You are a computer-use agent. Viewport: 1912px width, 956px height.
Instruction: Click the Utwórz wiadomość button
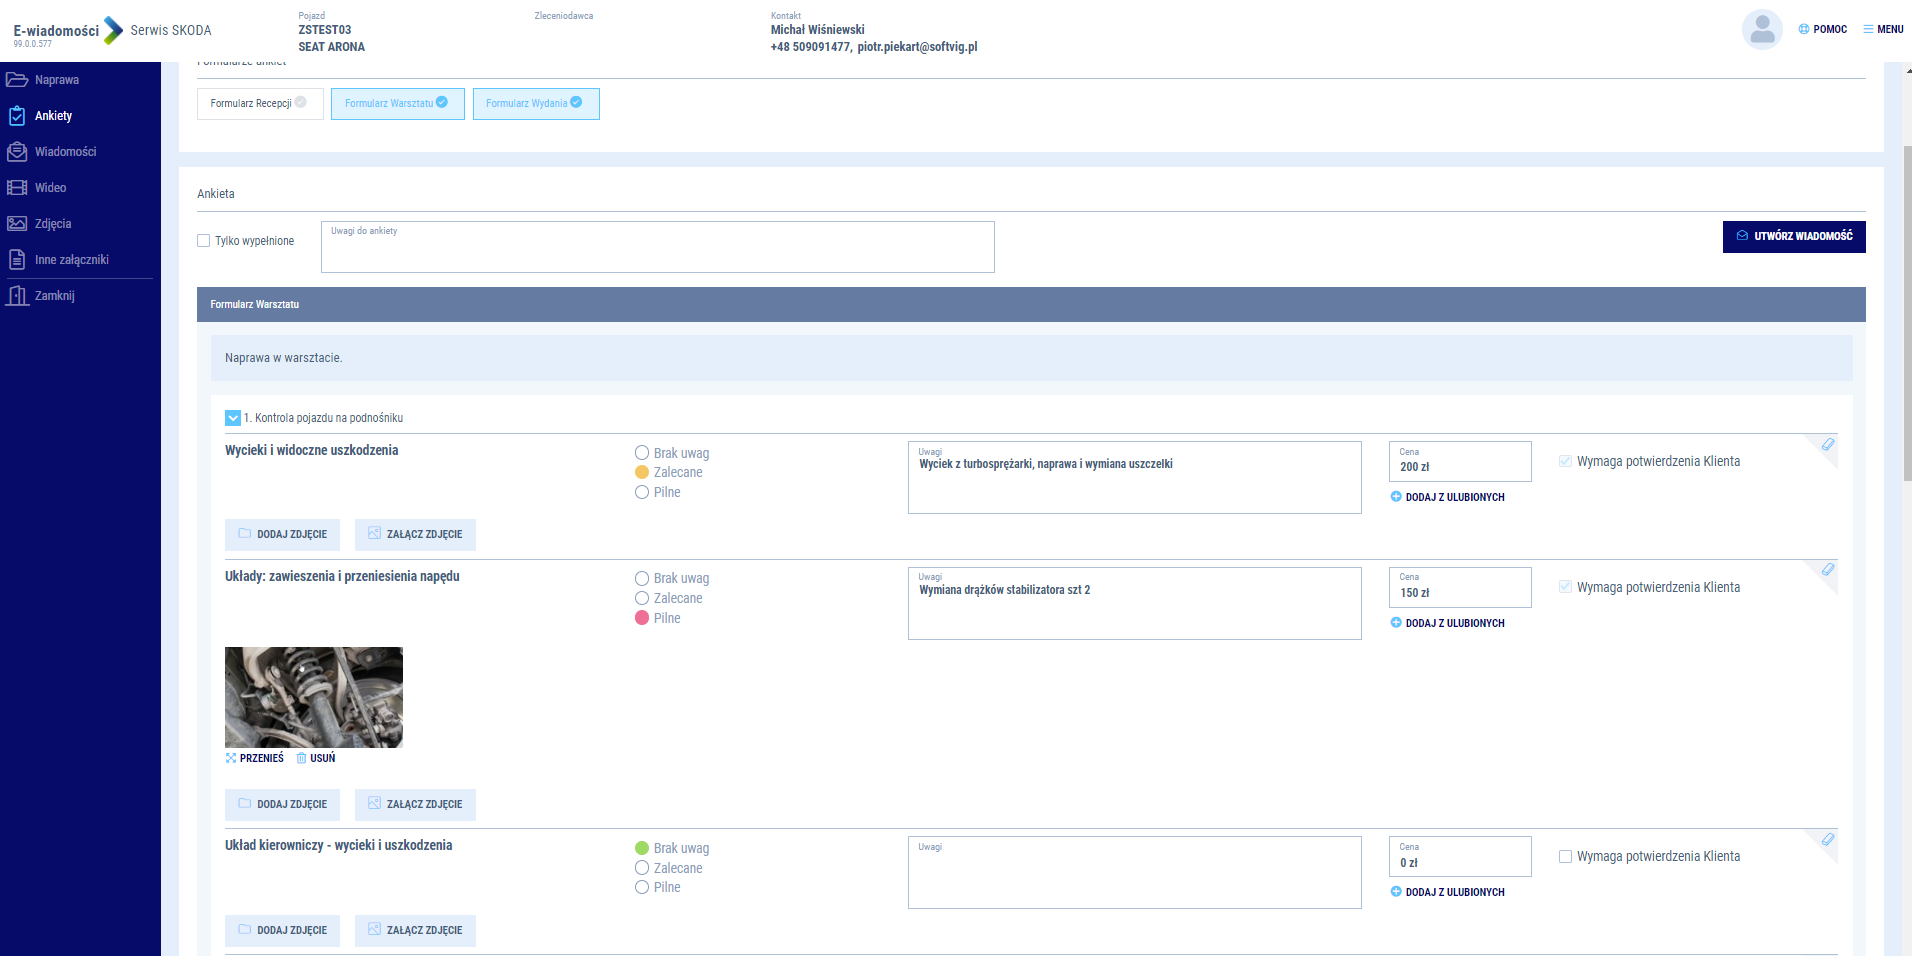coord(1793,237)
